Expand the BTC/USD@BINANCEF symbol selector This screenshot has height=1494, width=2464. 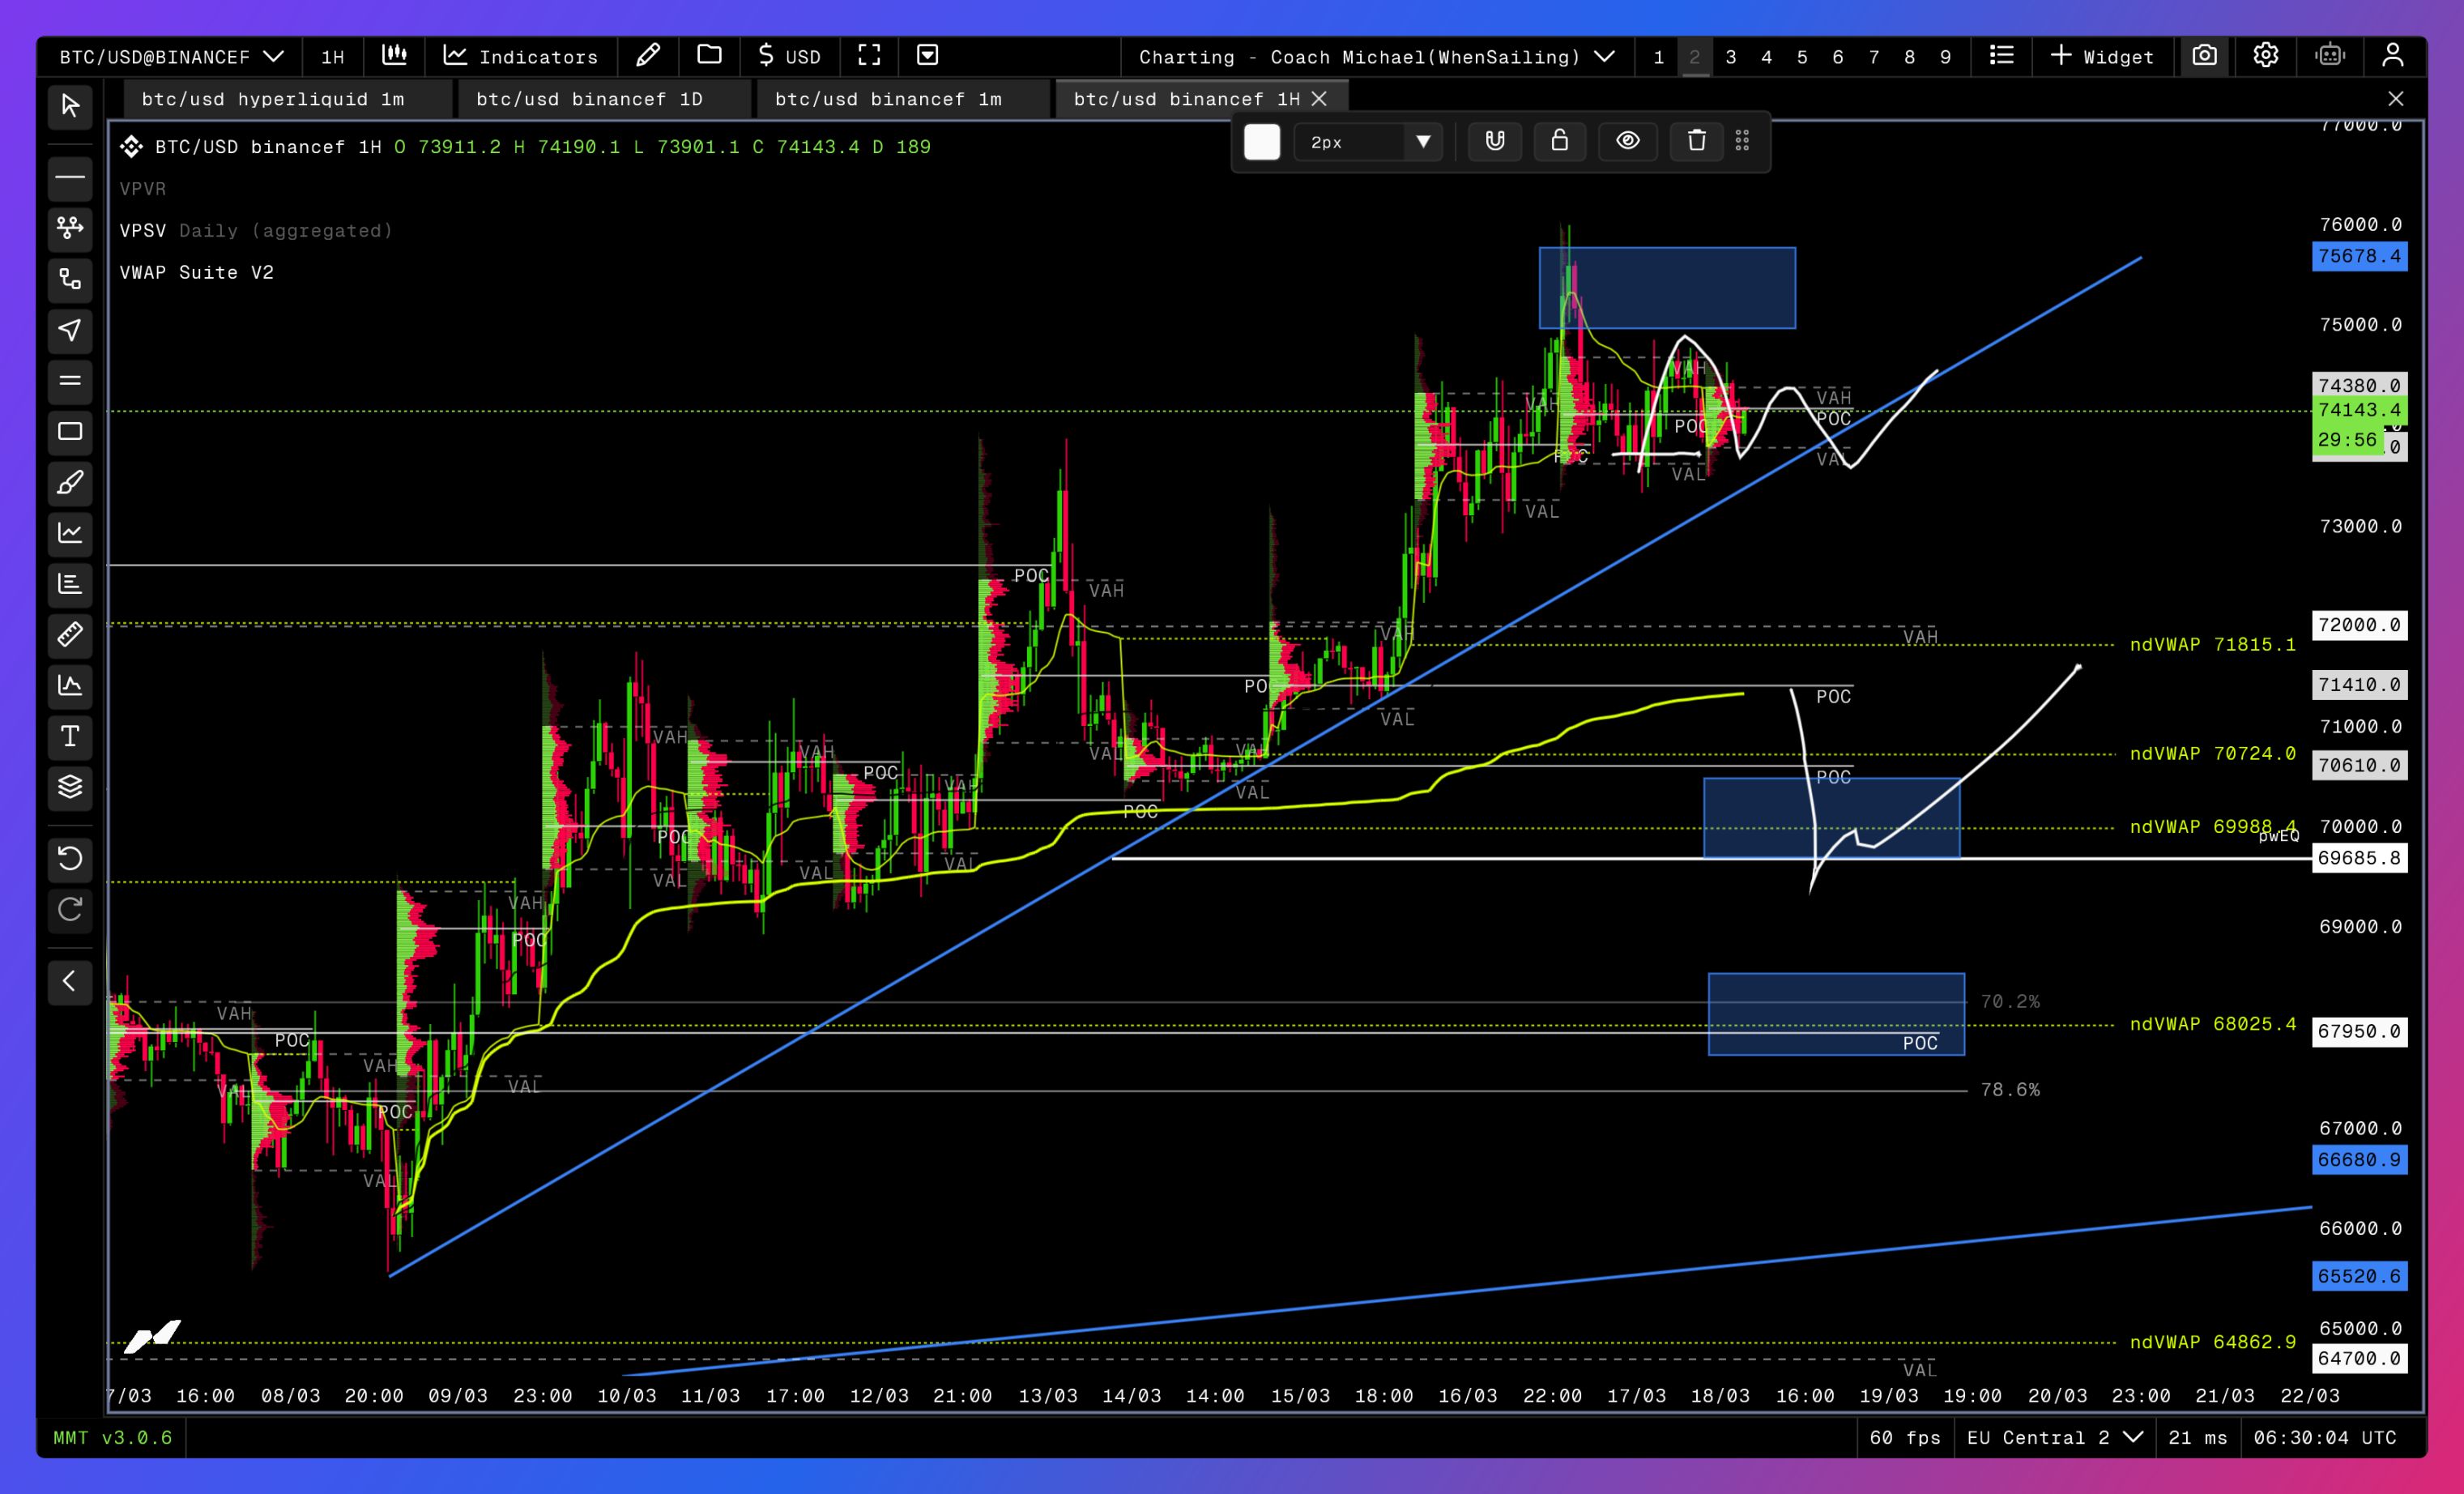tap(171, 57)
